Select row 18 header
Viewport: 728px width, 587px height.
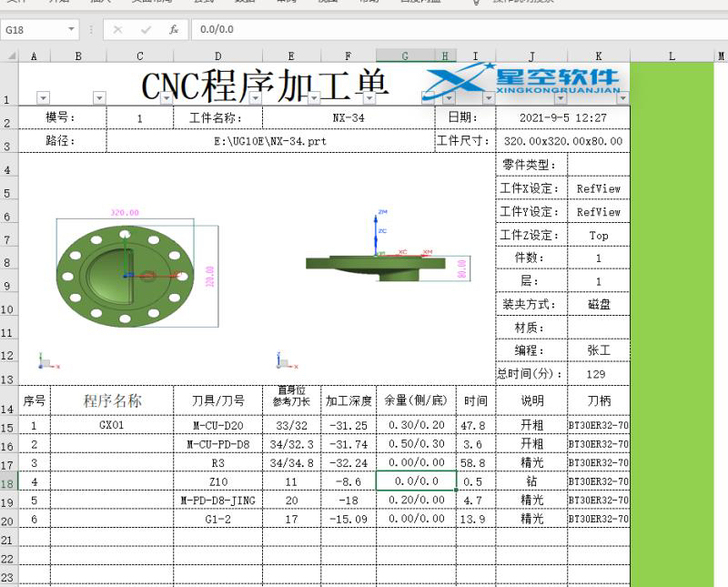coord(8,482)
